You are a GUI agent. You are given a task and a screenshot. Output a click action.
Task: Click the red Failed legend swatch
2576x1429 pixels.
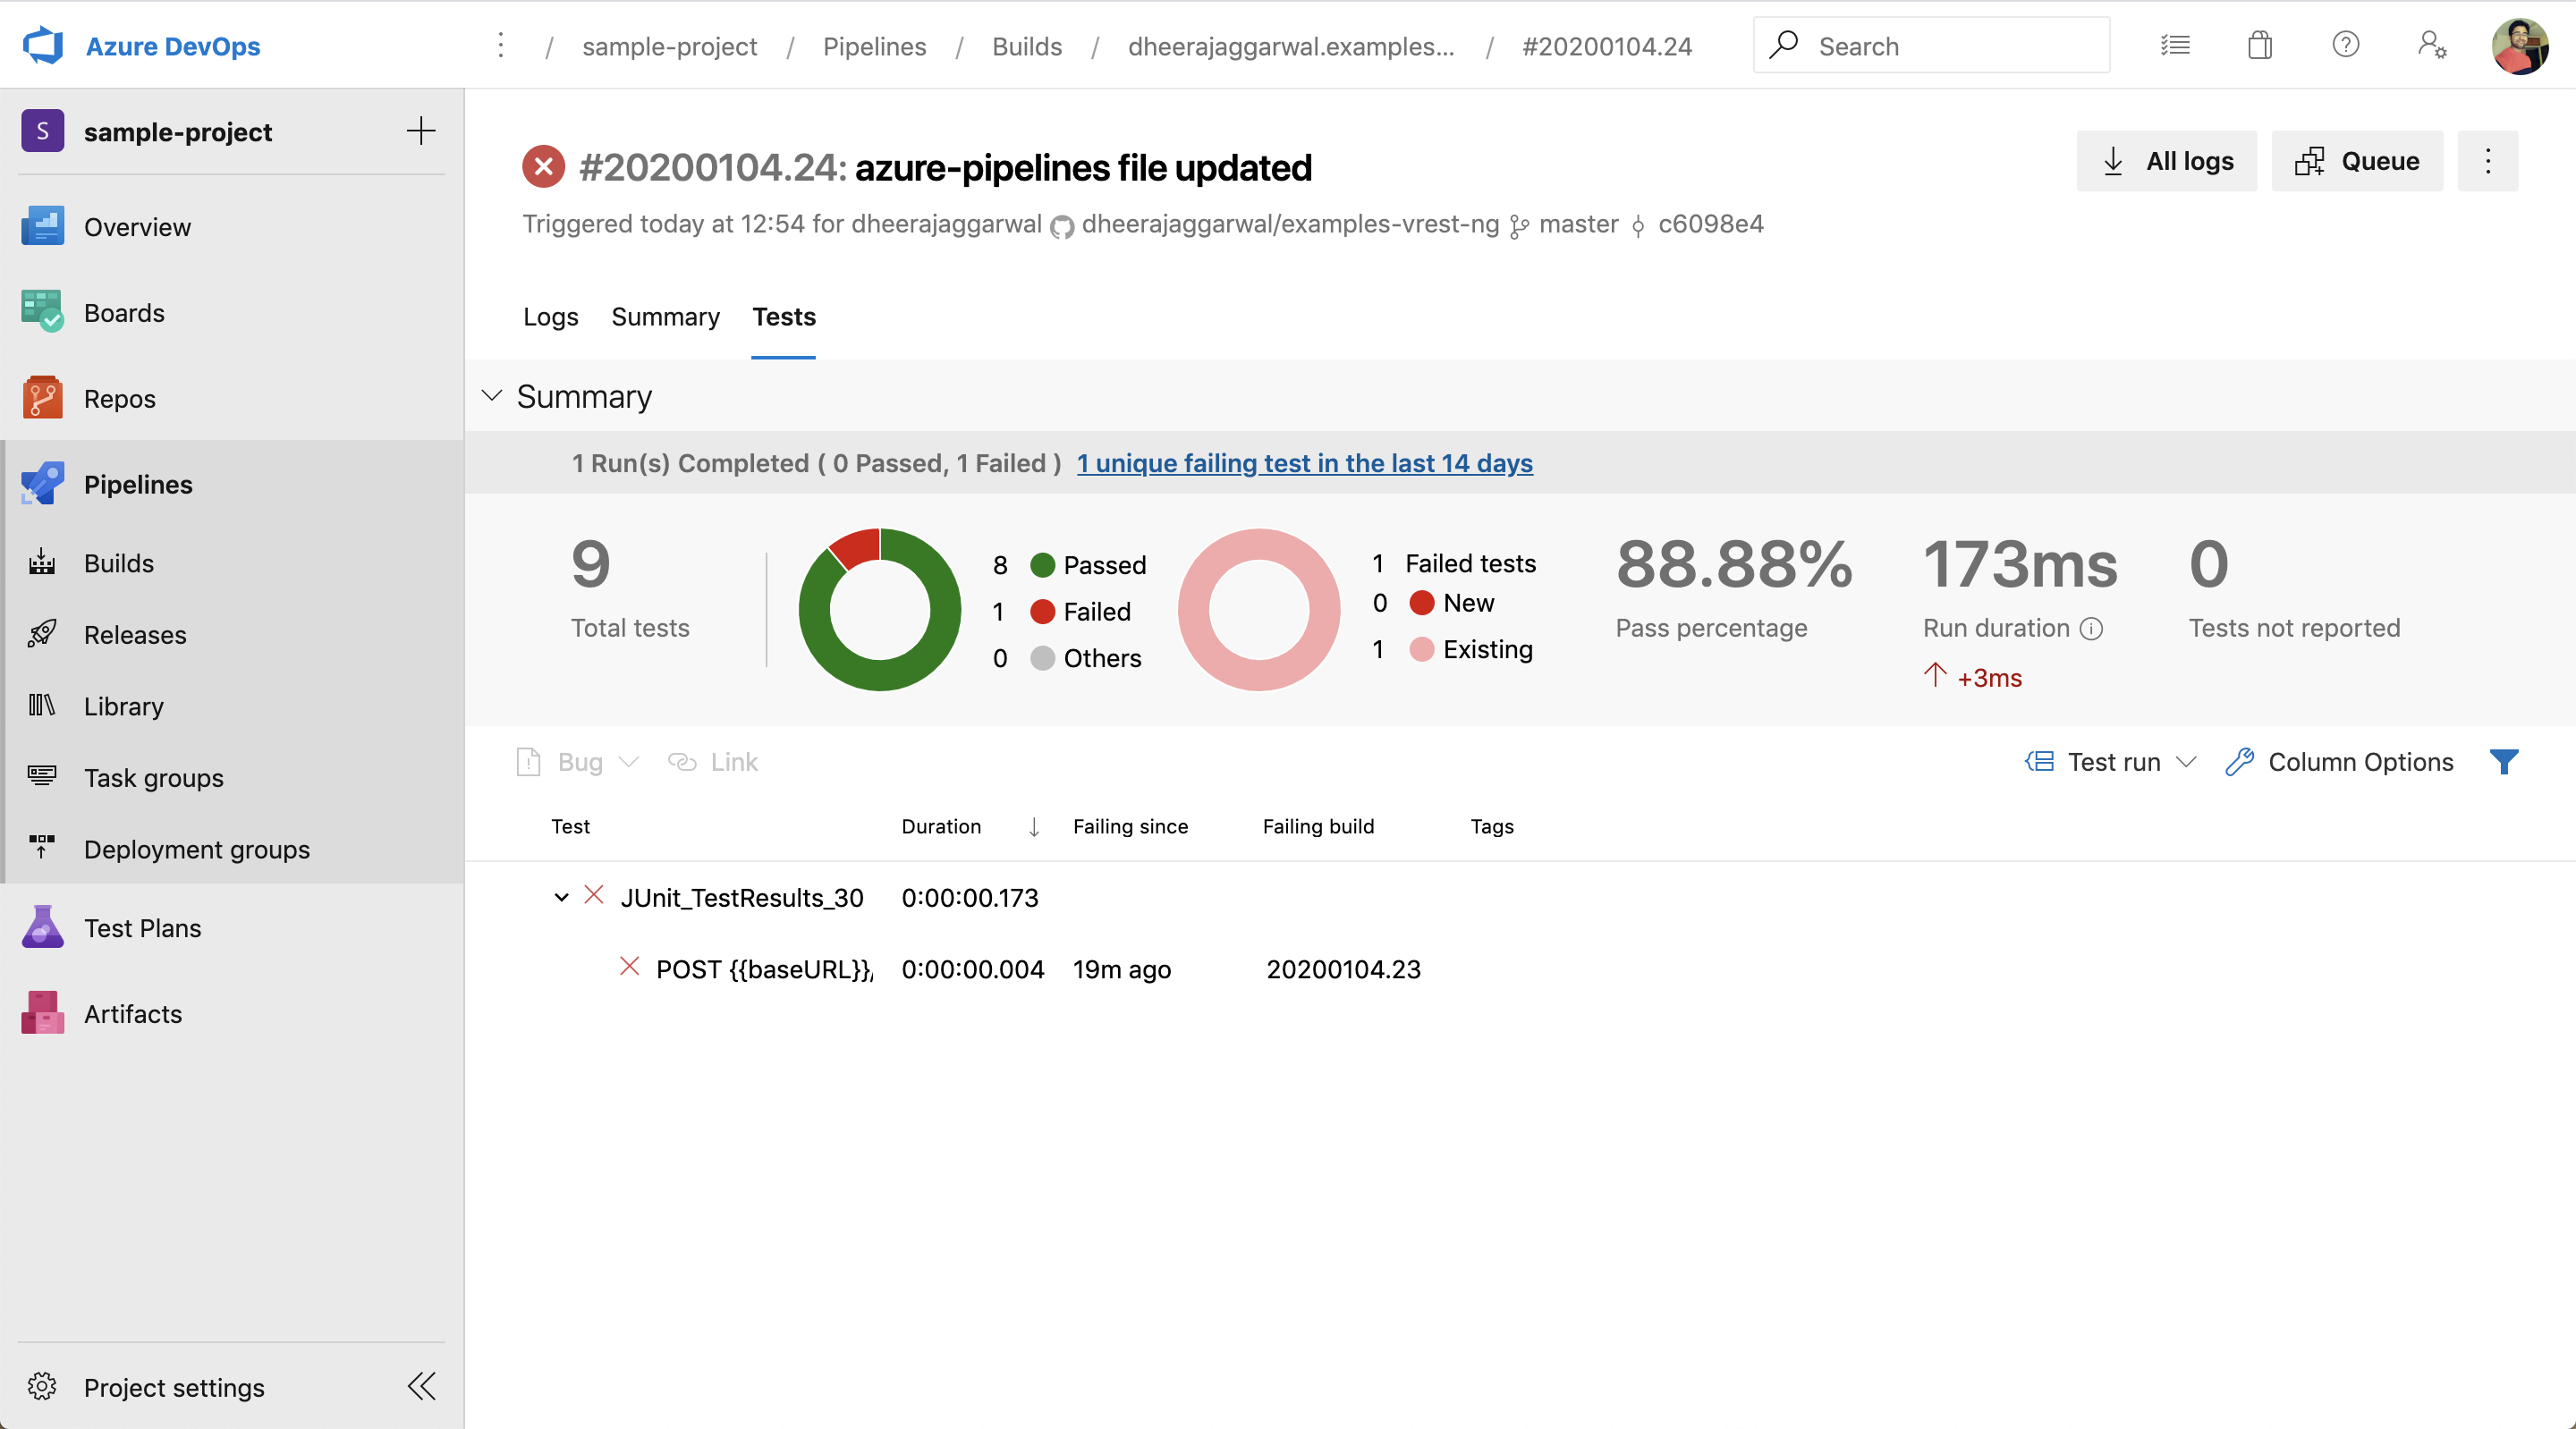pyautogui.click(x=1042, y=611)
